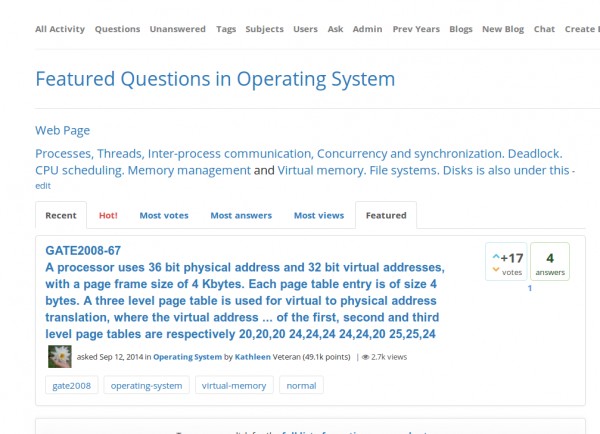Open the Tags navigation item
This screenshot has width=600, height=434.
click(x=226, y=29)
